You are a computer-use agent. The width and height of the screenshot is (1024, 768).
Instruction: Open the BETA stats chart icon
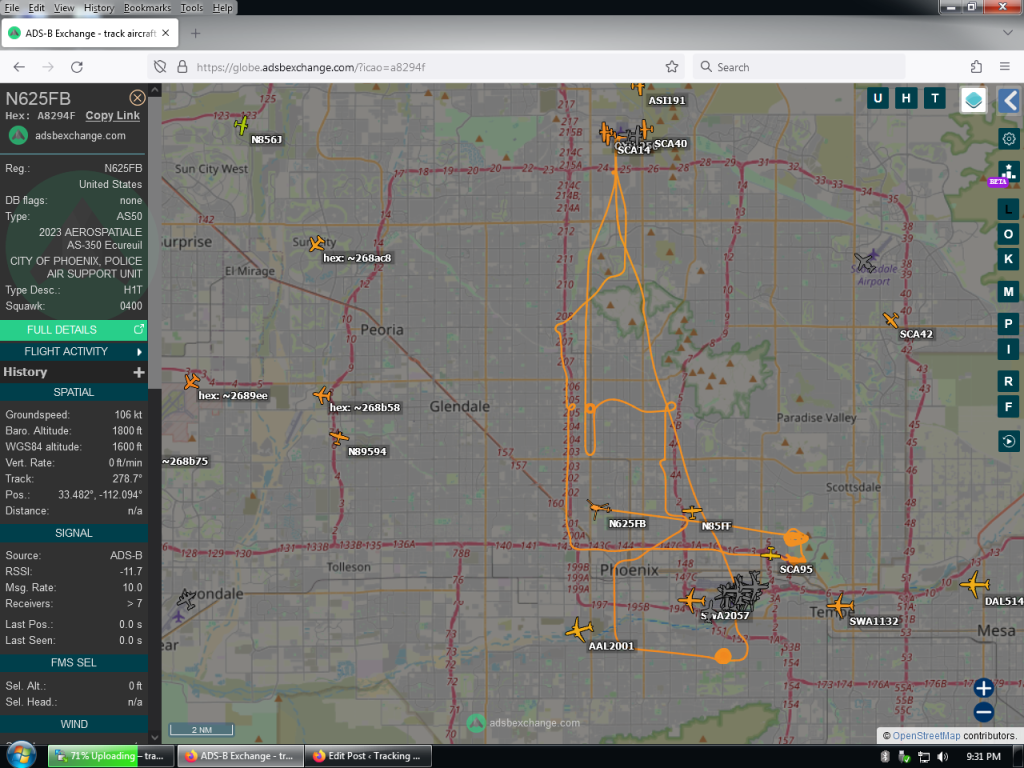(x=1009, y=173)
